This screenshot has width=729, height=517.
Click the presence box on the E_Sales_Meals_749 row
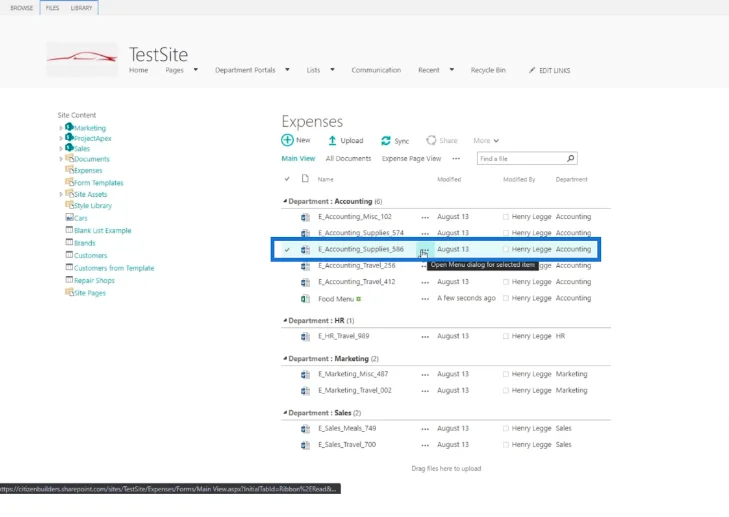tap(505, 429)
